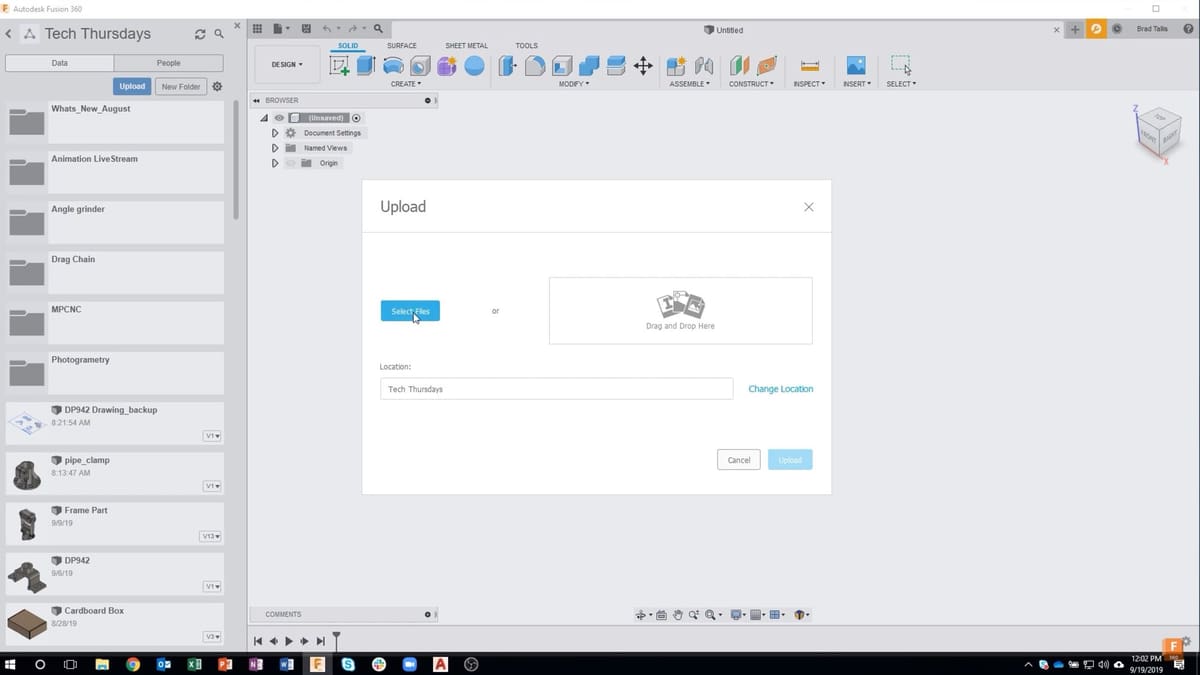Screen dimensions: 1200x675
Task: Click the Change Location link
Action: 781,389
